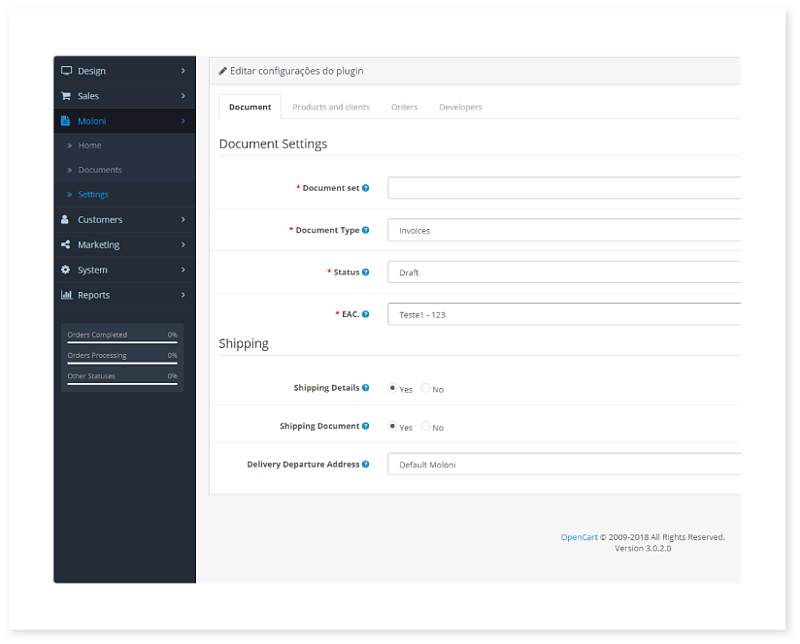Viewport: 800px width, 644px height.
Task: Click the arrow bullet before Home
Action: [x=69, y=145]
